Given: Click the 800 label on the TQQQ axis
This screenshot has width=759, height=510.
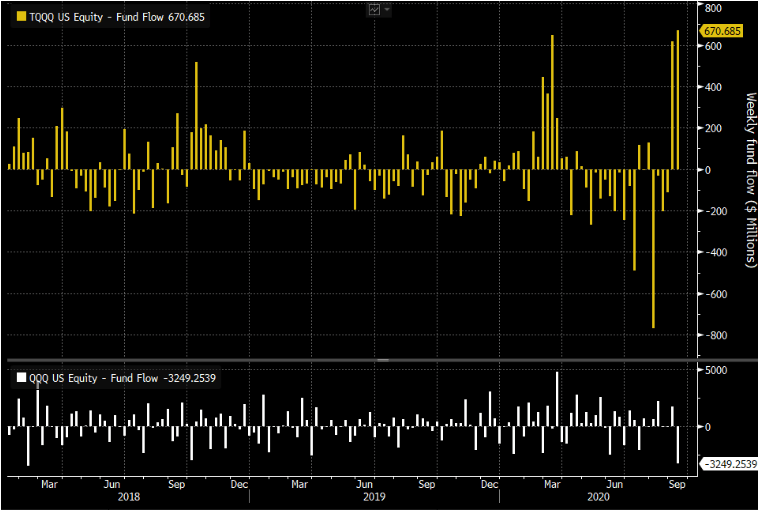Looking at the screenshot, I should 713,8.
